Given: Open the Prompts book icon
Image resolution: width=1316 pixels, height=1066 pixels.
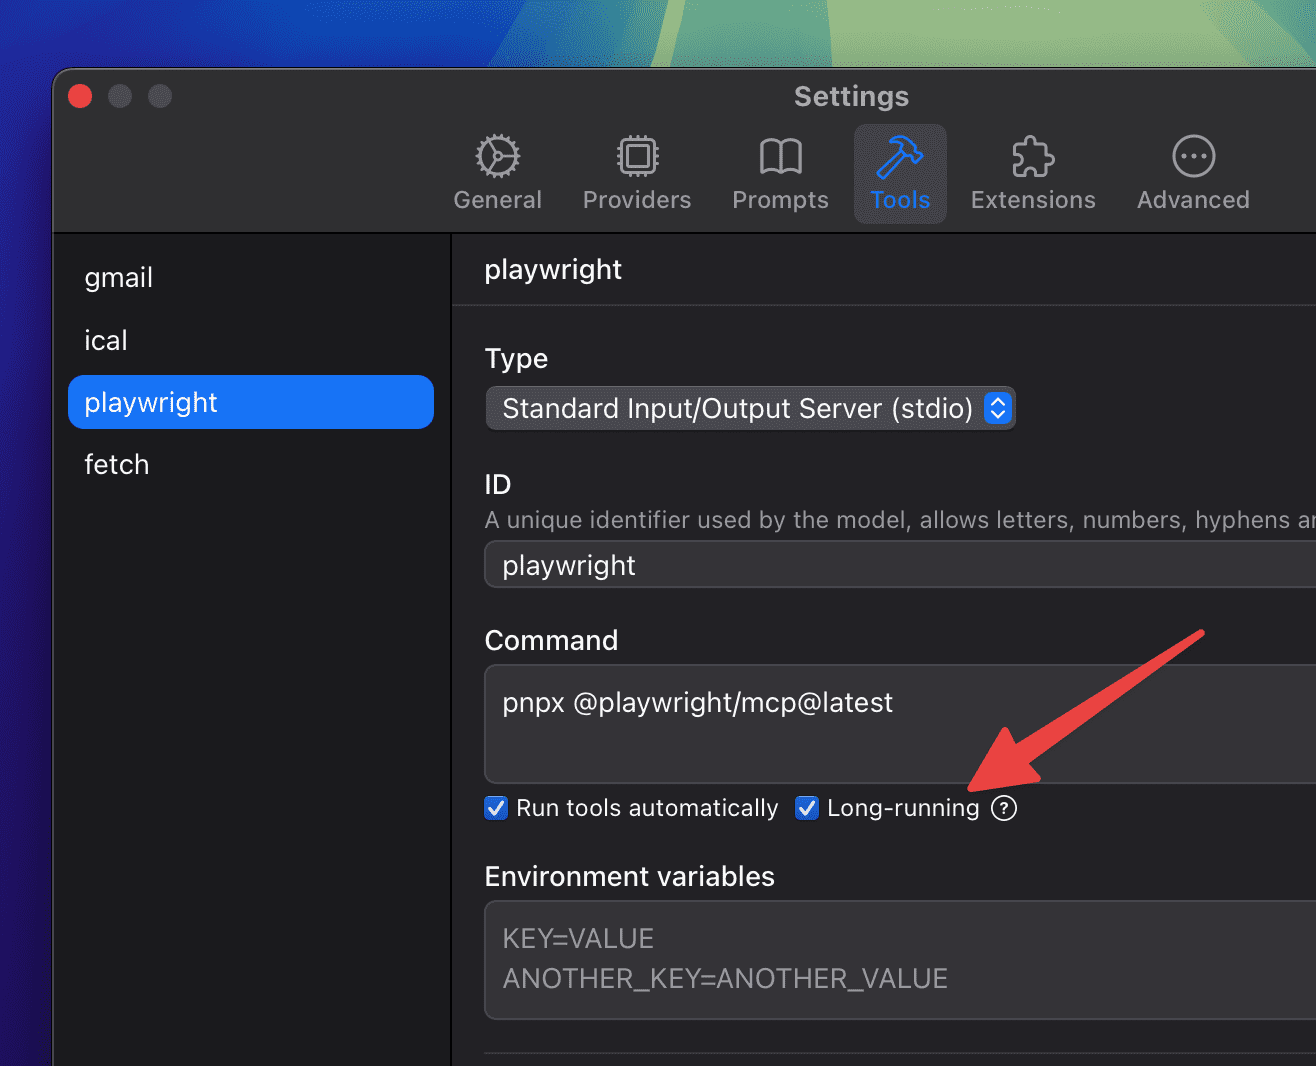Looking at the screenshot, I should (x=780, y=157).
